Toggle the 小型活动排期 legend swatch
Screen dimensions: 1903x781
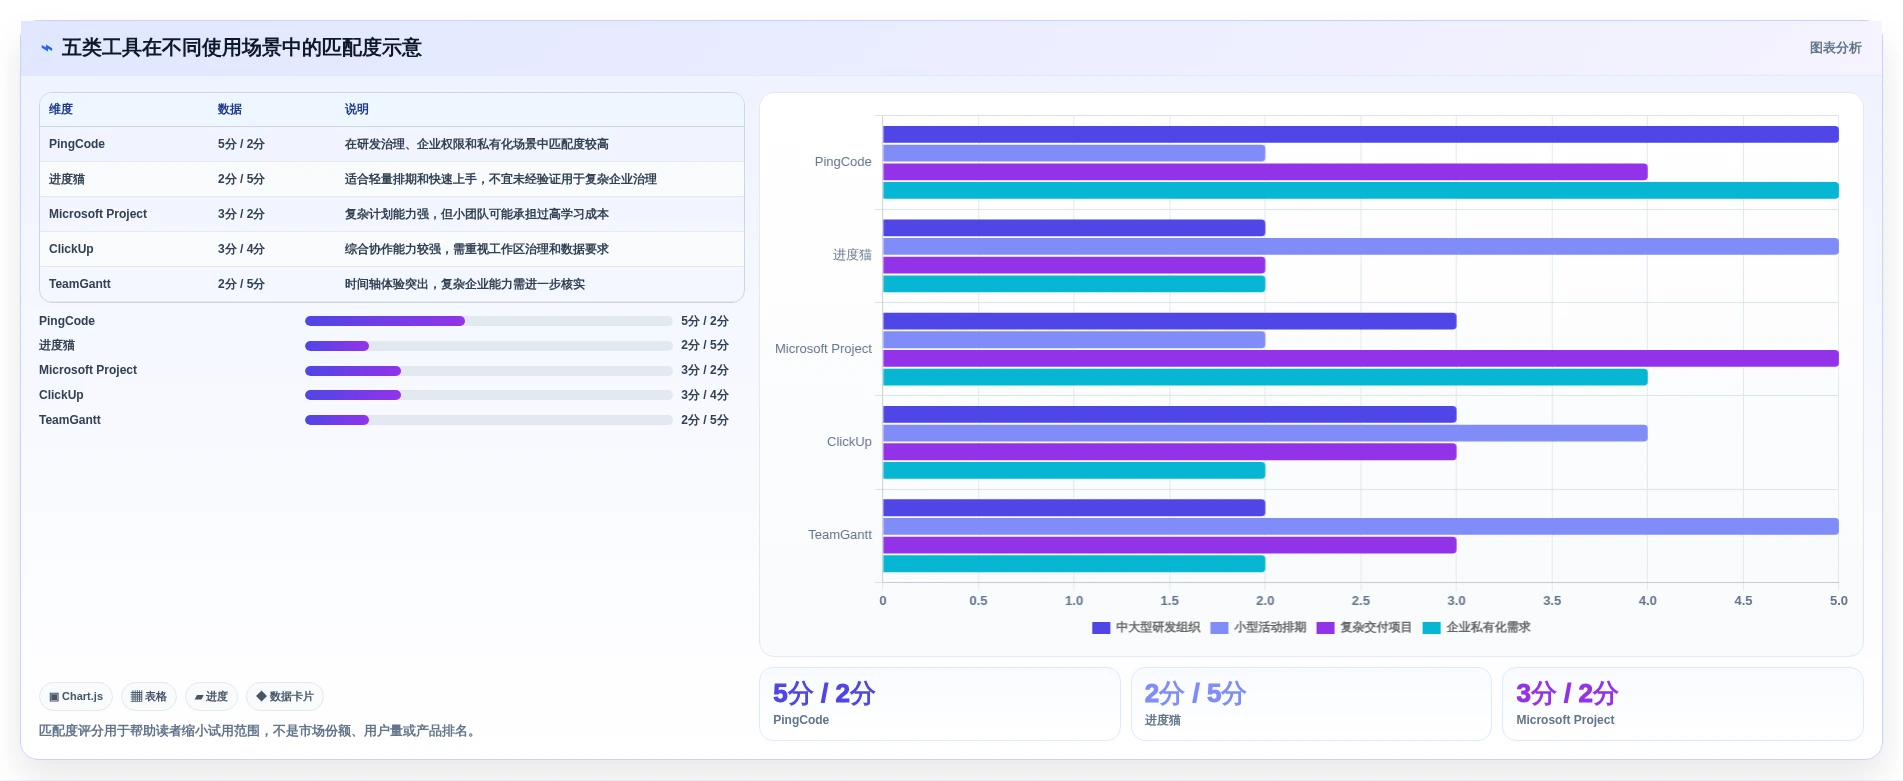1219,628
